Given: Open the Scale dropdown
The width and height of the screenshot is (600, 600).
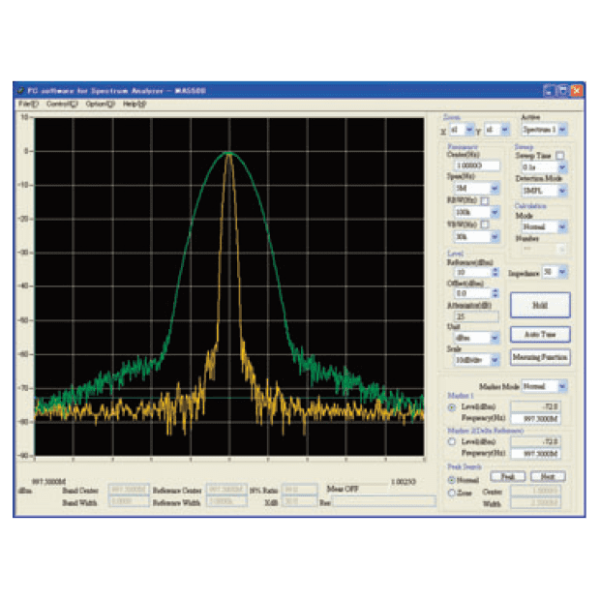Looking at the screenshot, I should coord(494,360).
